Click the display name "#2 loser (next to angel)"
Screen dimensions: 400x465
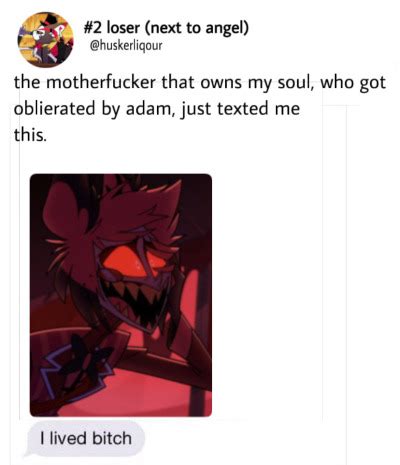(x=166, y=28)
